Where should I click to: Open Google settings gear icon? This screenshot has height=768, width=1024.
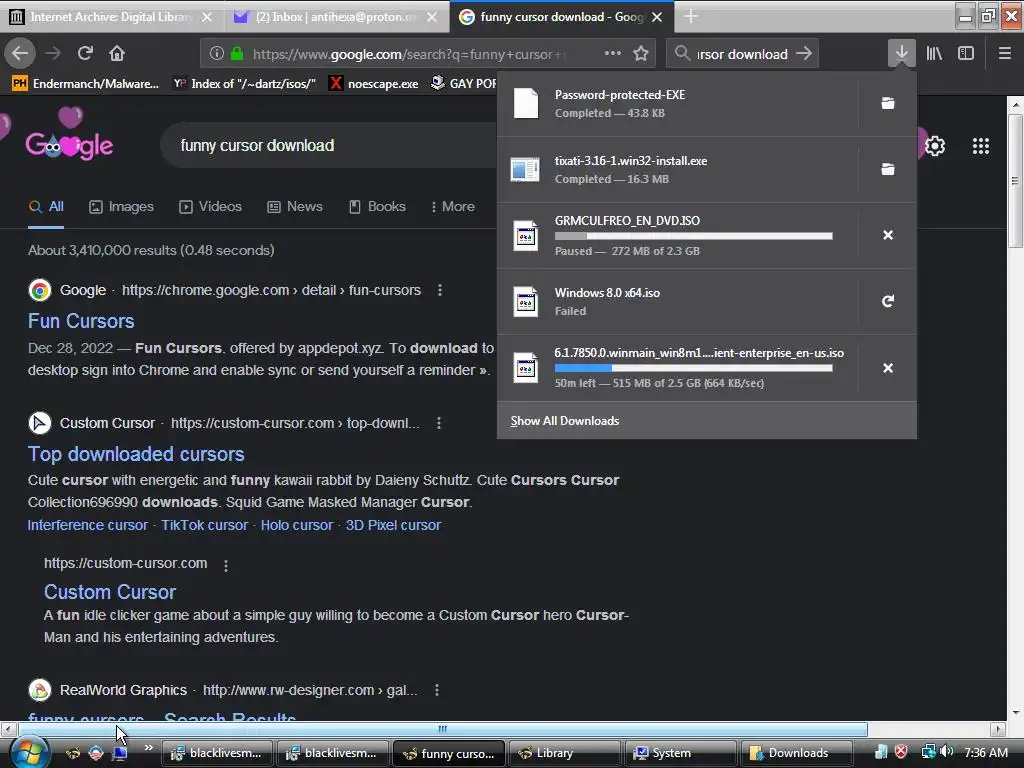(935, 146)
